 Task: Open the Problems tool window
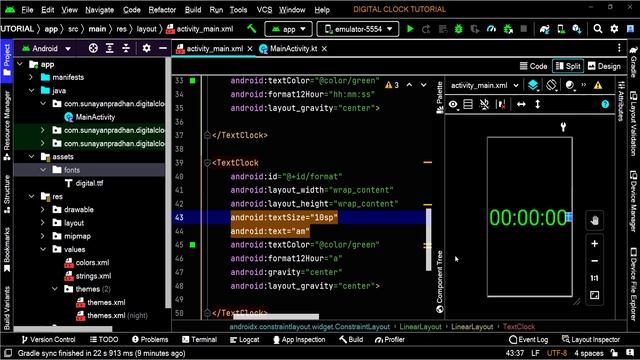pyautogui.click(x=150, y=340)
